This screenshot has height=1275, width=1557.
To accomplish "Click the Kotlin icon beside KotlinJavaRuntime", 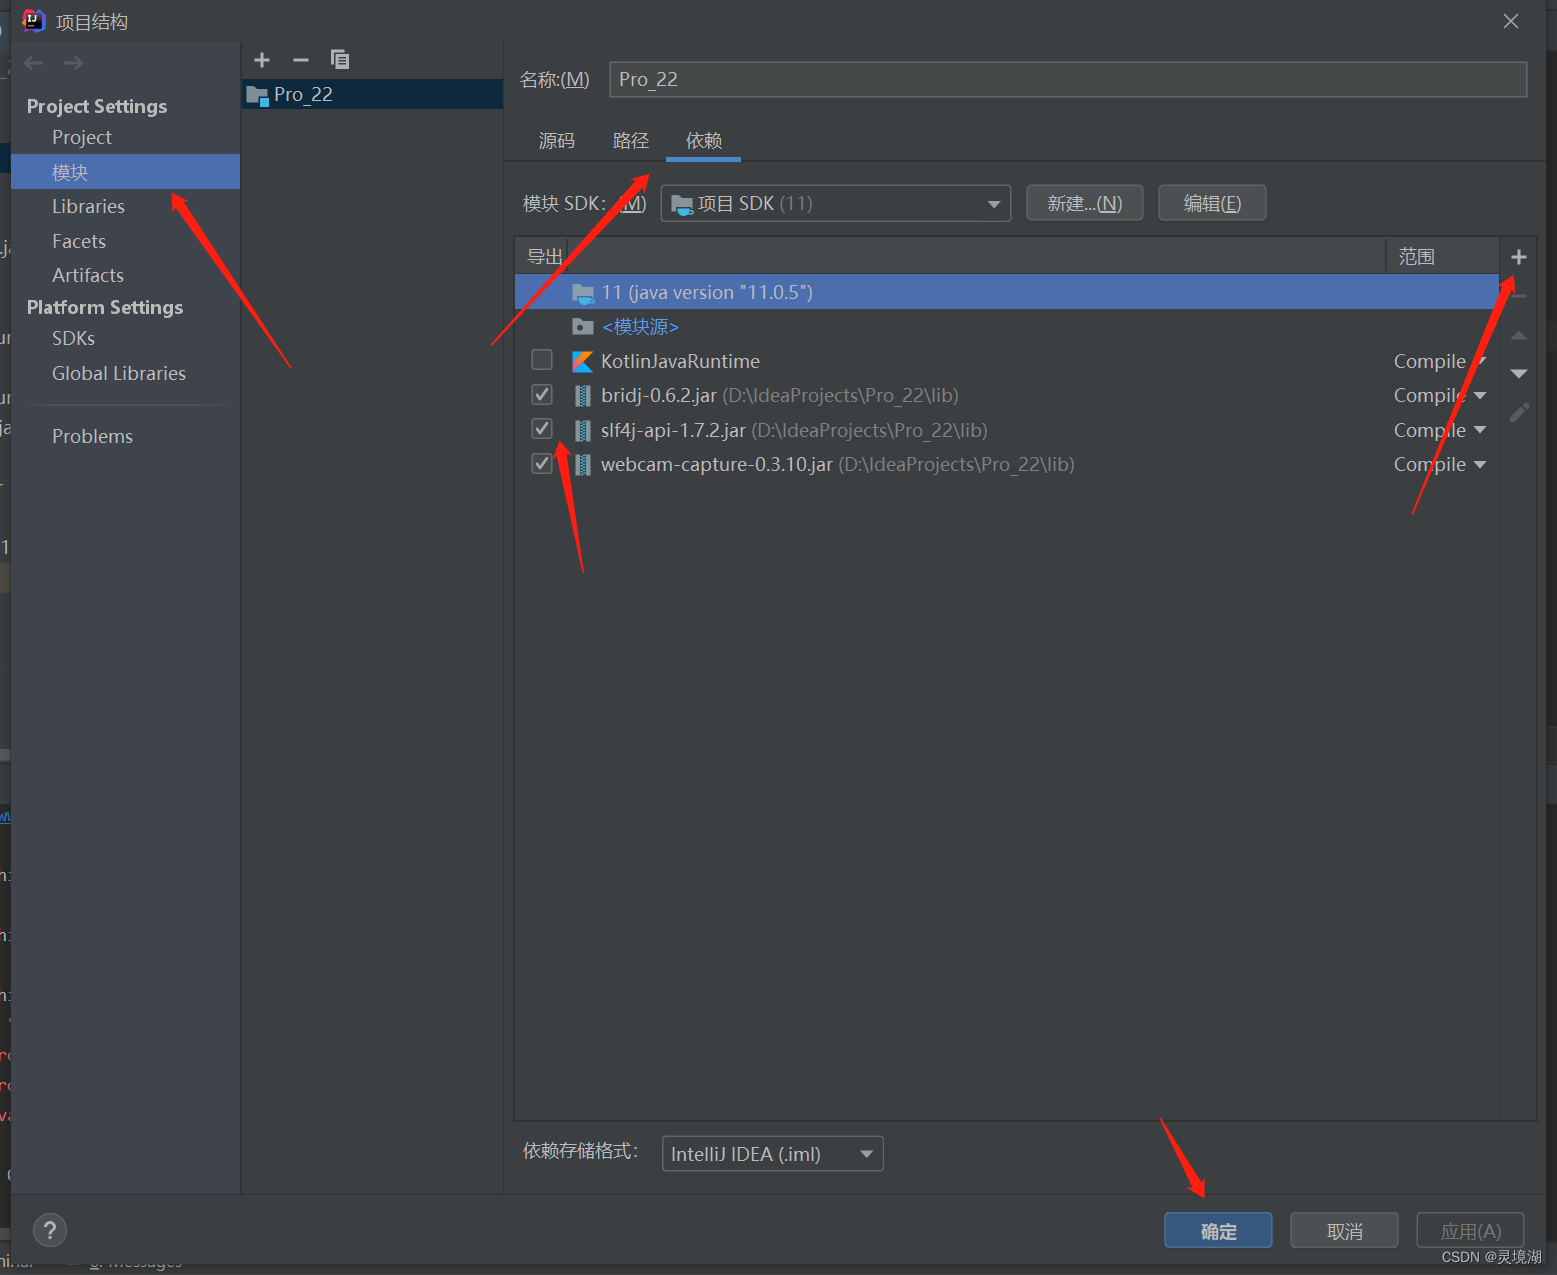I will point(582,361).
